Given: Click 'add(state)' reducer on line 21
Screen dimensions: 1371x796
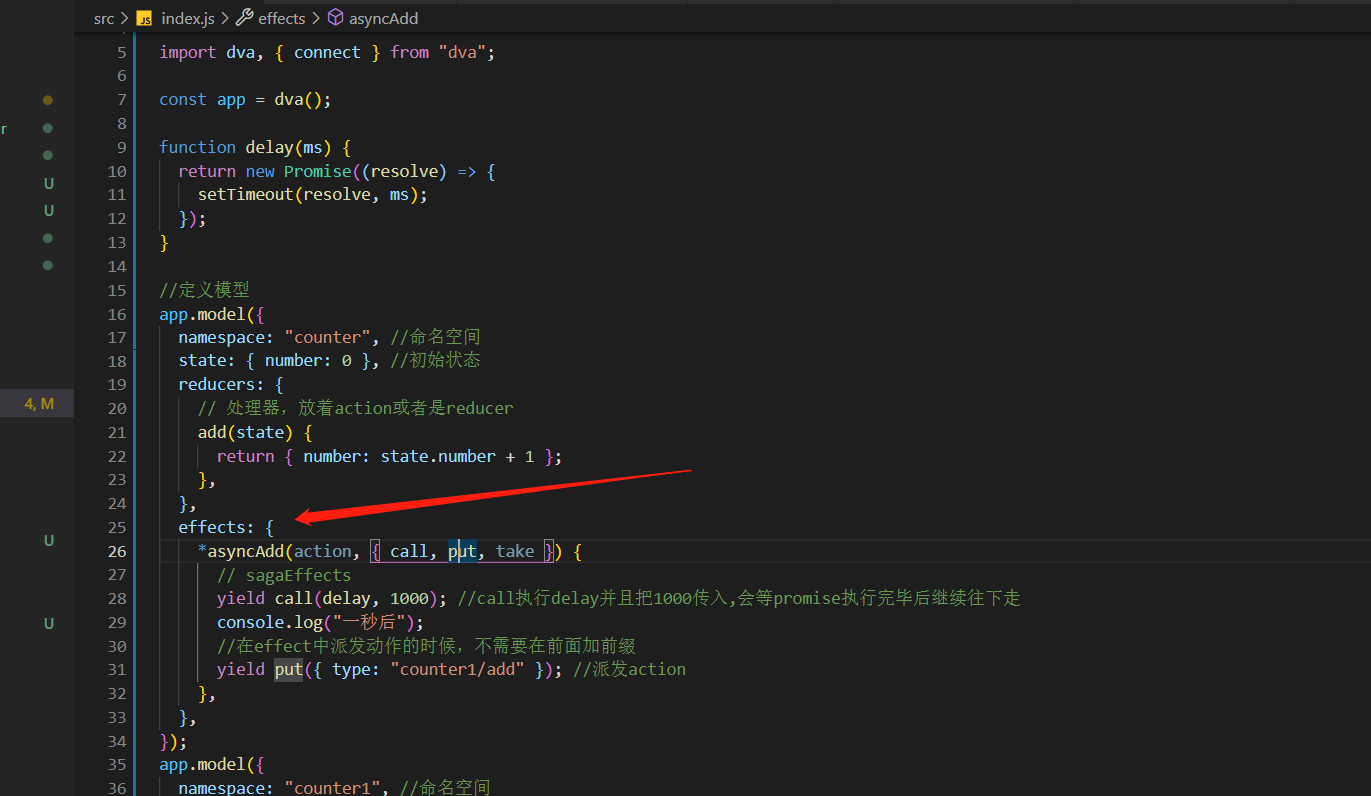Looking at the screenshot, I should [x=246, y=432].
